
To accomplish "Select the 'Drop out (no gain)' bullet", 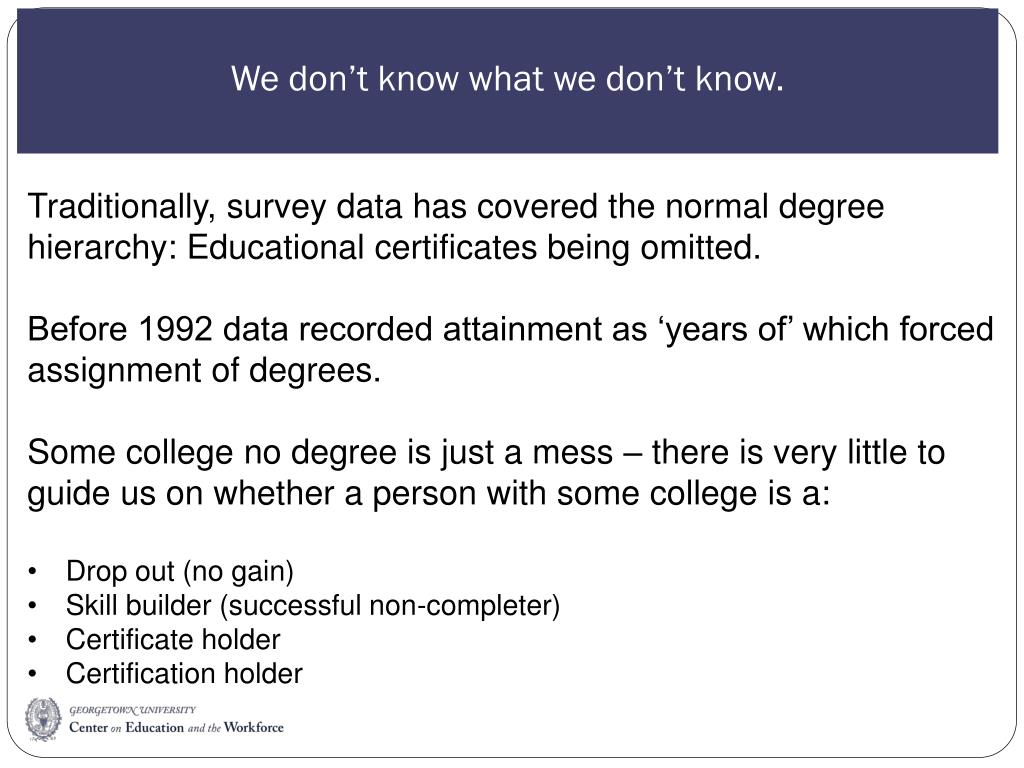I will (180, 571).
